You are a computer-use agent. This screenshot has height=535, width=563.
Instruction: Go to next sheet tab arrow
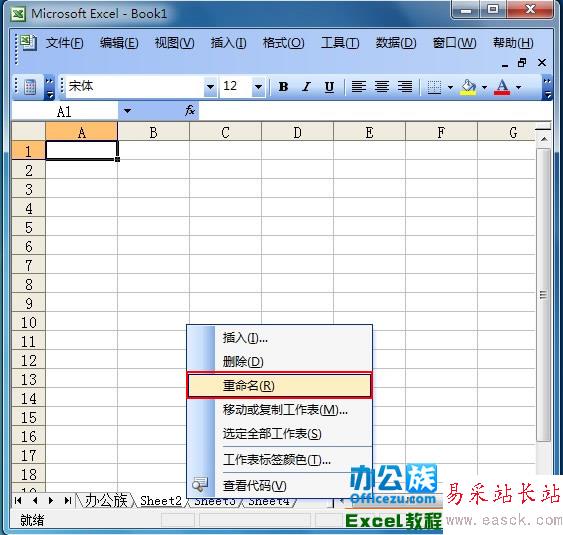[x=51, y=500]
